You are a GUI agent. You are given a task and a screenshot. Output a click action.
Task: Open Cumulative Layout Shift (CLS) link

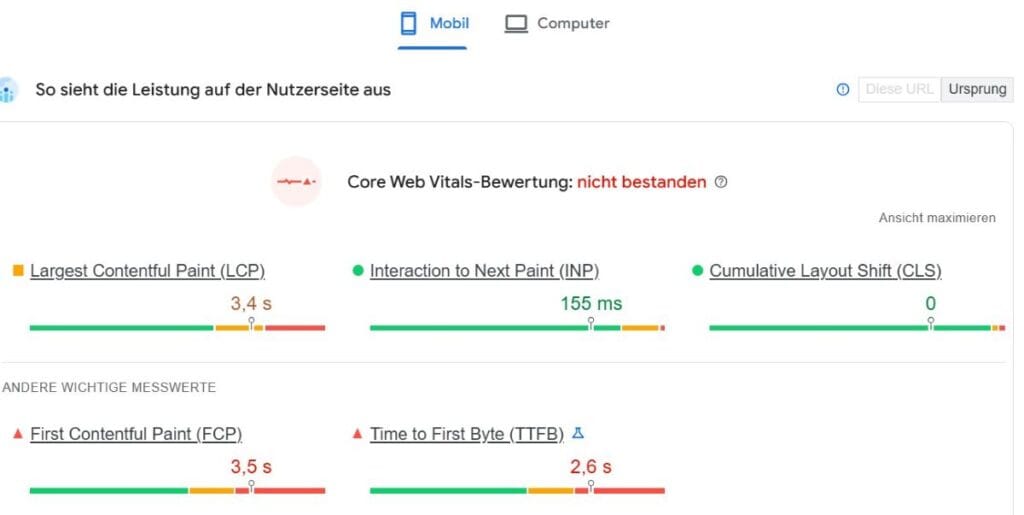tap(825, 271)
